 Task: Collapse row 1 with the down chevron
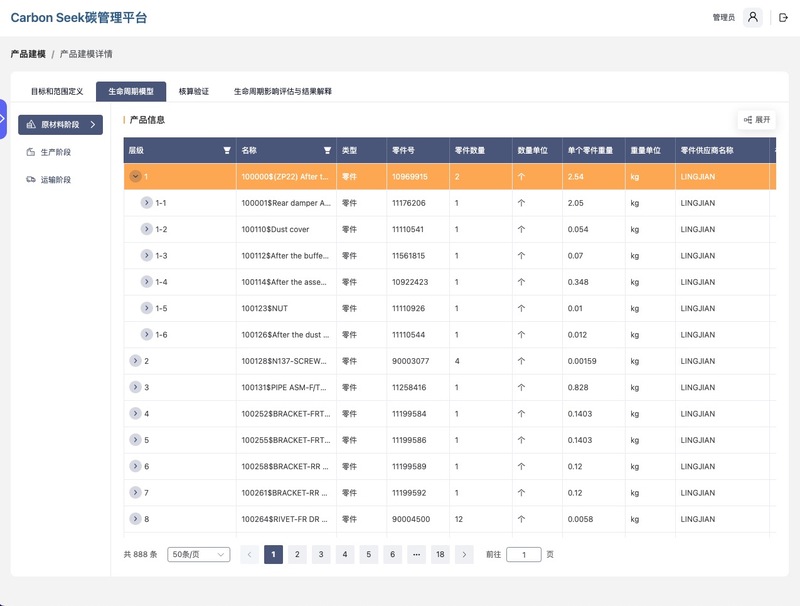(135, 176)
